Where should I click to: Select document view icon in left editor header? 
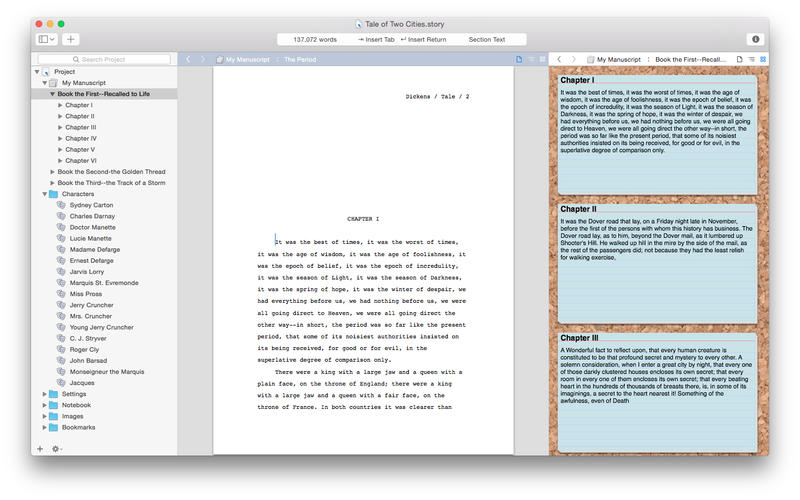519,60
